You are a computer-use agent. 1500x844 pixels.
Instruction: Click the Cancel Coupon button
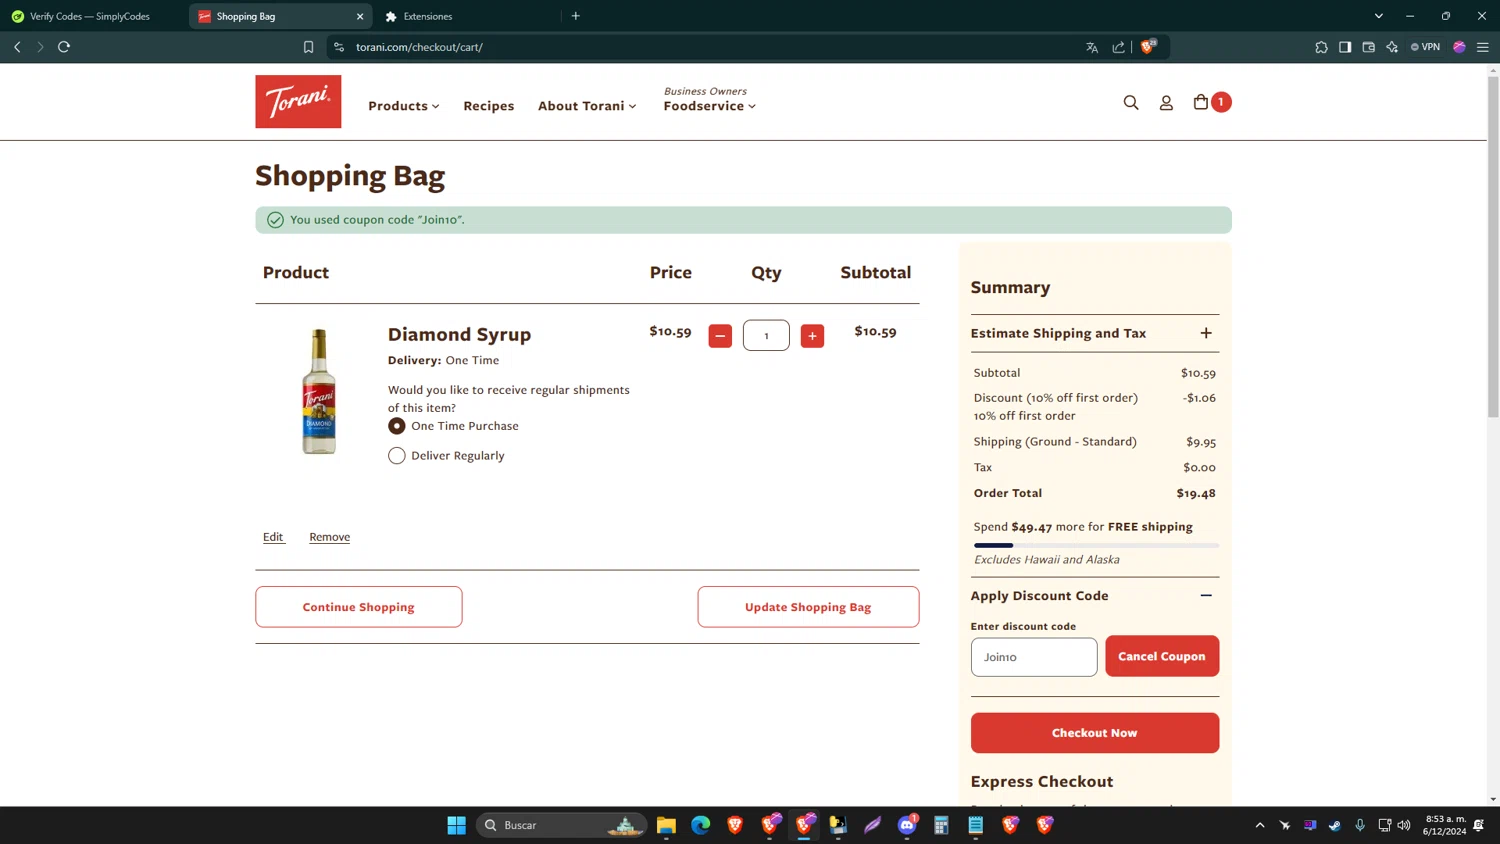click(1162, 657)
